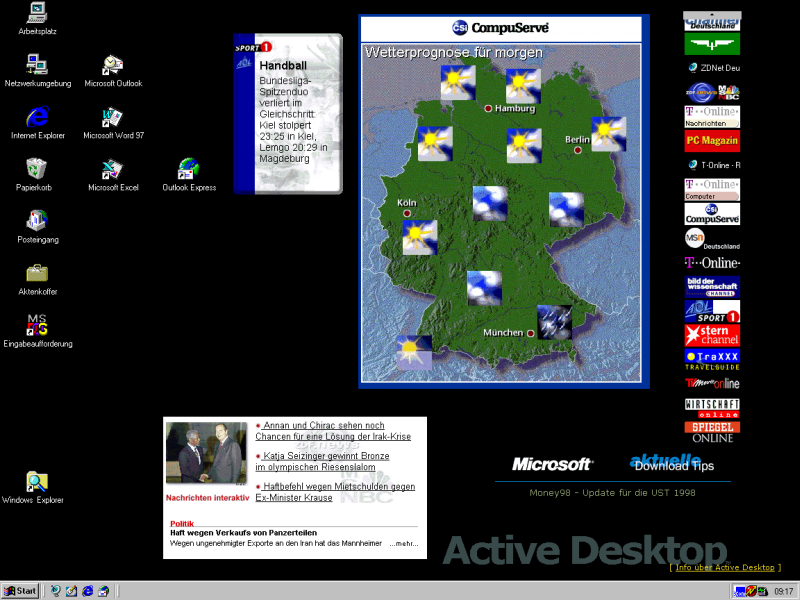Click Köln city label on weather map
Viewport: 800px width, 600px height.
407,203
